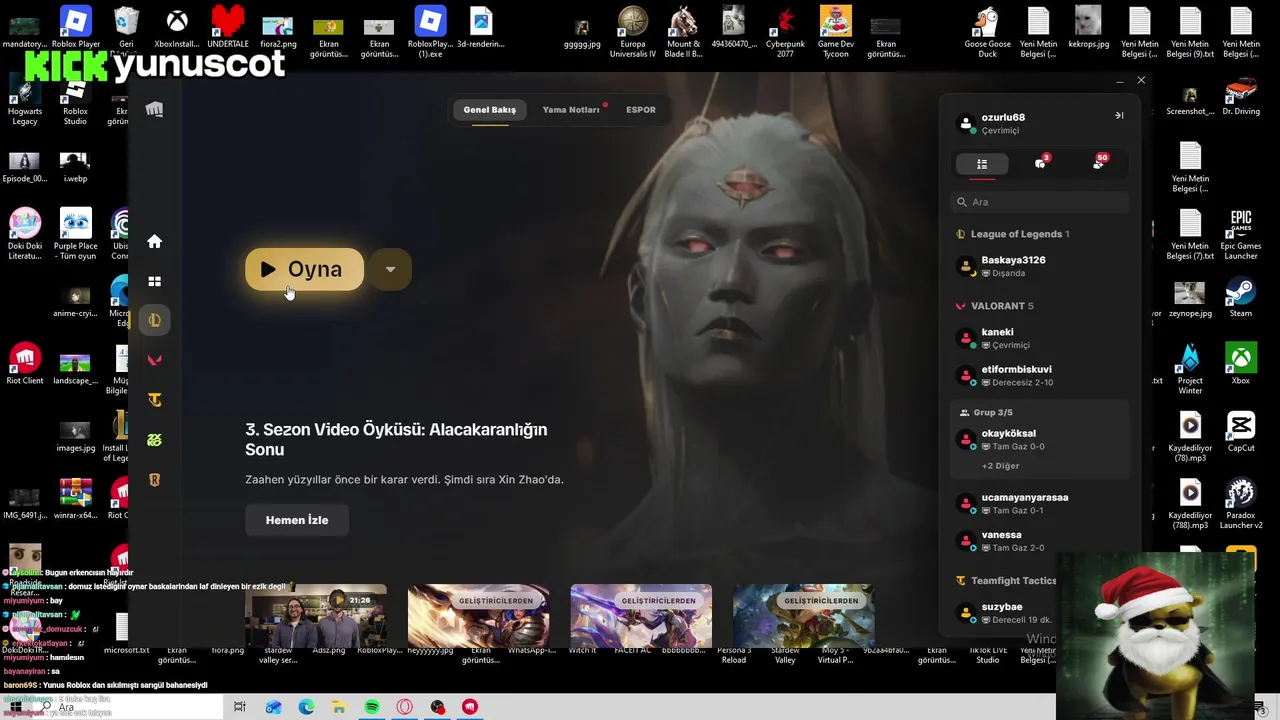Switch to Genel Bakış tab
Screen dimensions: 1280x720
click(489, 110)
